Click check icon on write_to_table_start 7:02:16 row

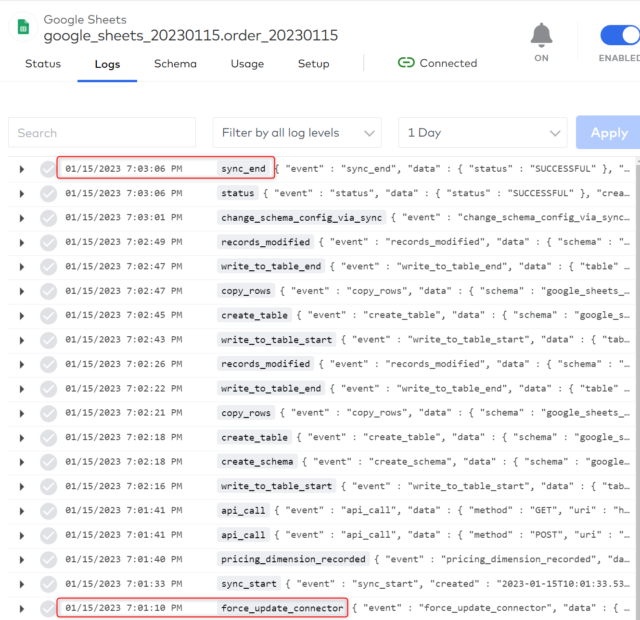click(48, 486)
